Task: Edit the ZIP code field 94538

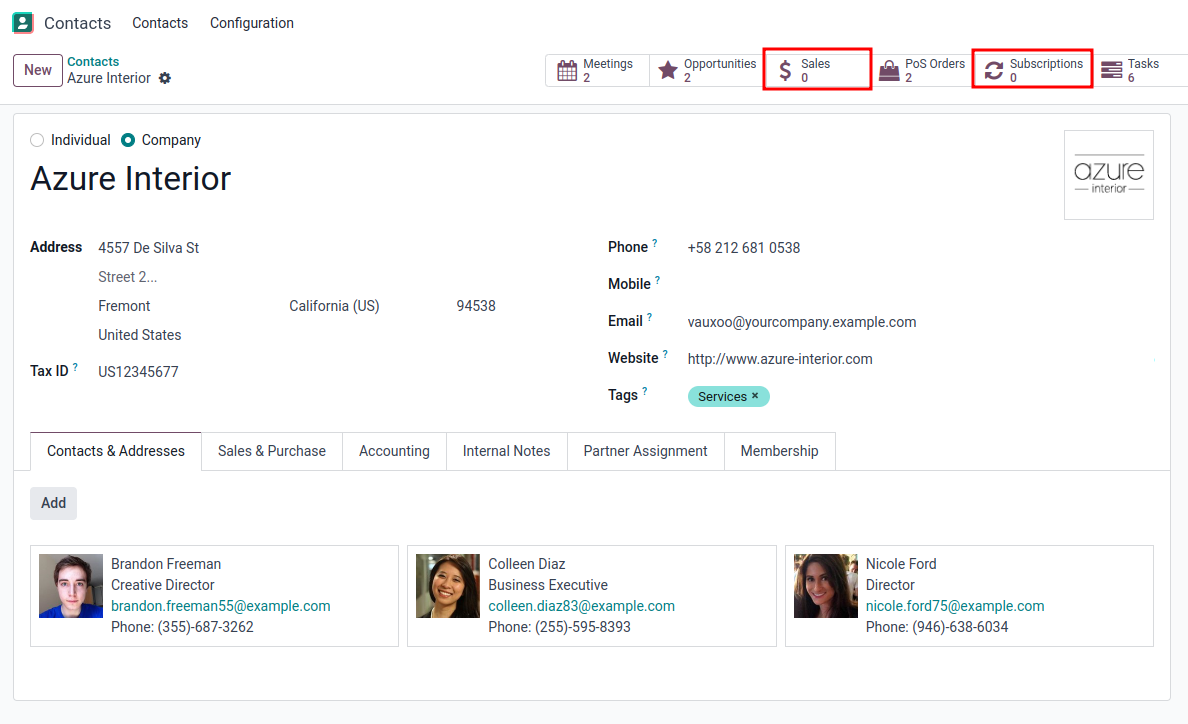Action: coord(477,306)
